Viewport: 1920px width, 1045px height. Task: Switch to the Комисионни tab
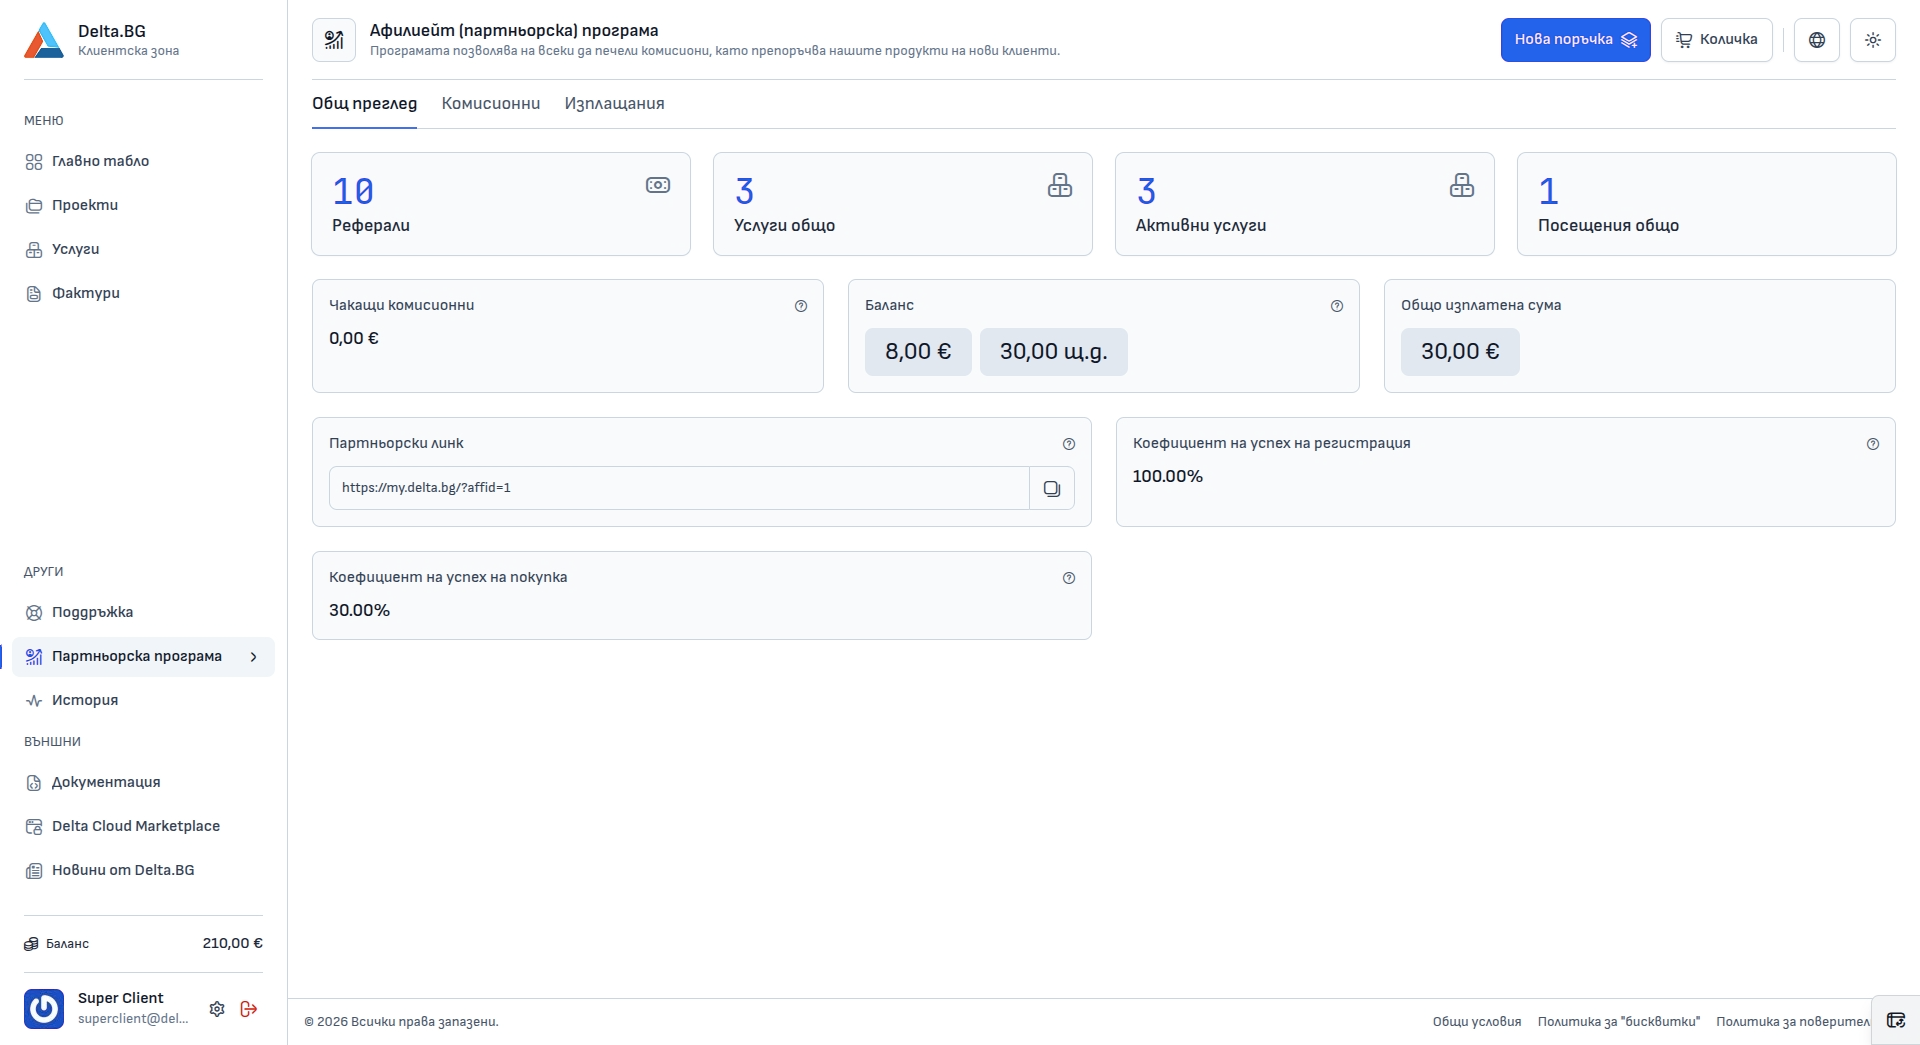pos(491,104)
